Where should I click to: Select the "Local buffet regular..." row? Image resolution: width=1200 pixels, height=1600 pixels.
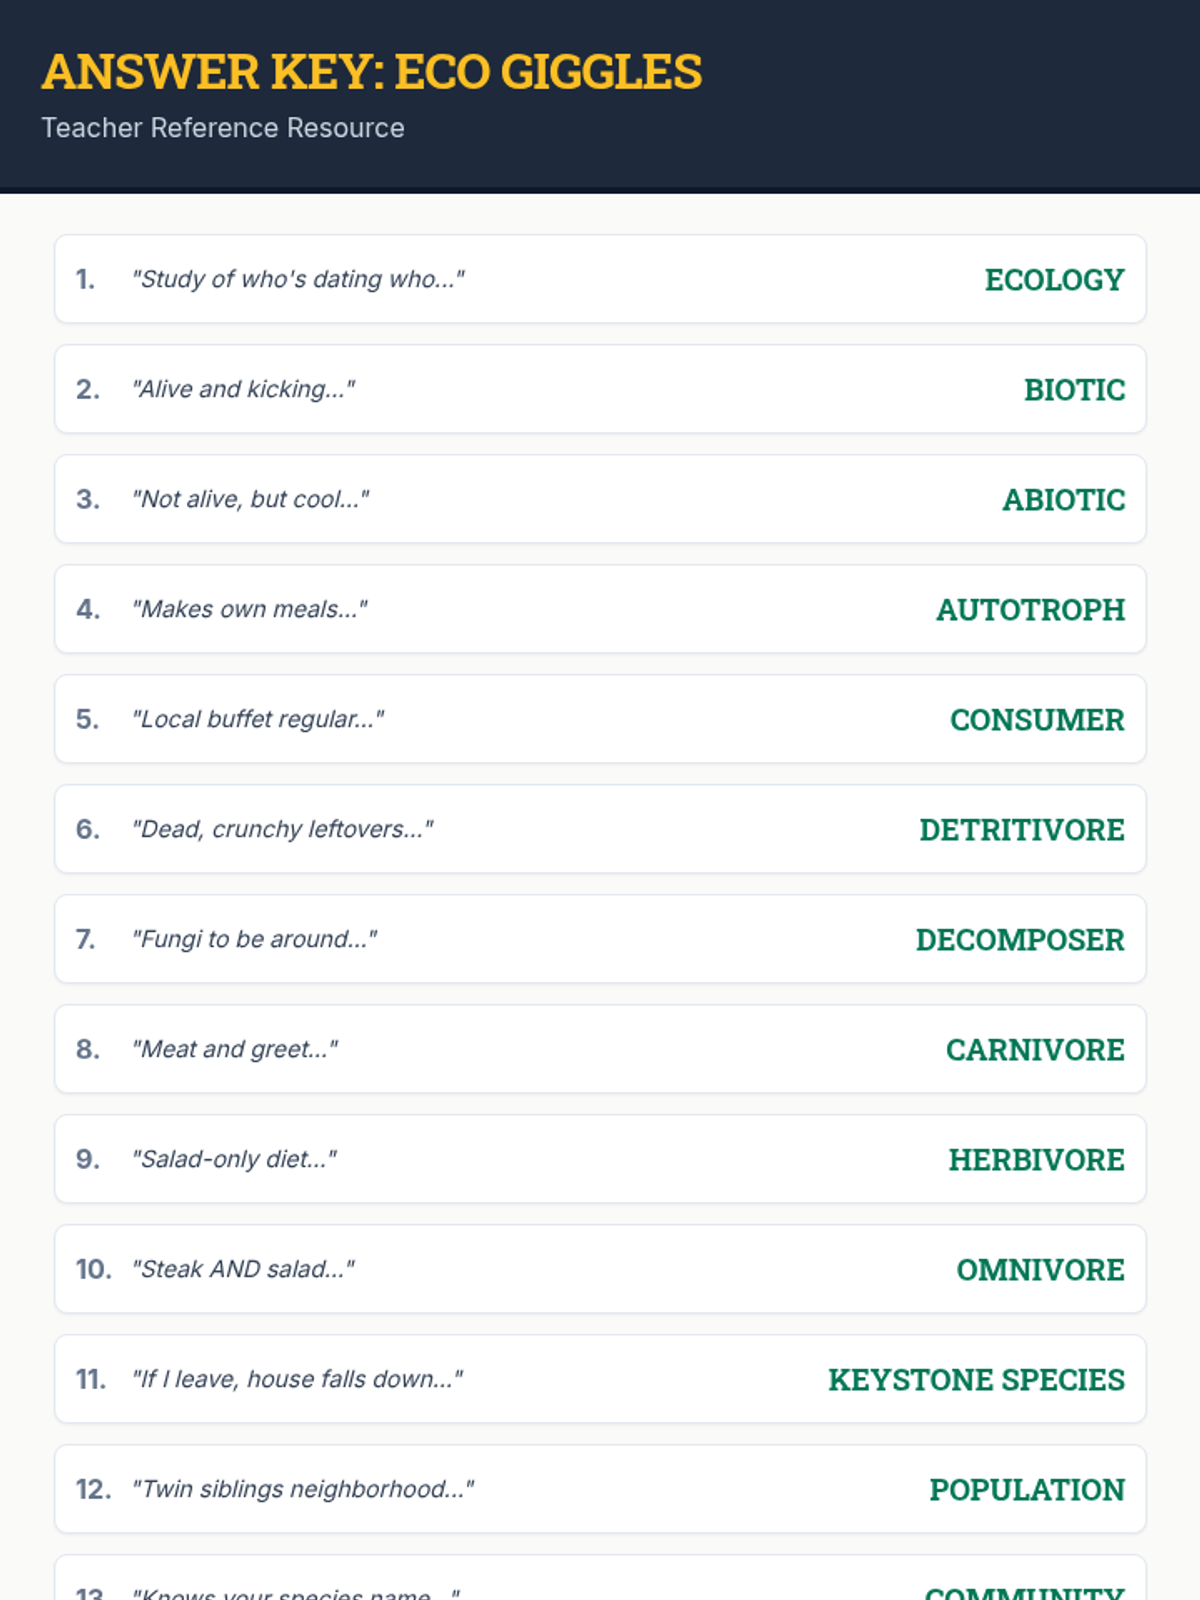[600, 719]
